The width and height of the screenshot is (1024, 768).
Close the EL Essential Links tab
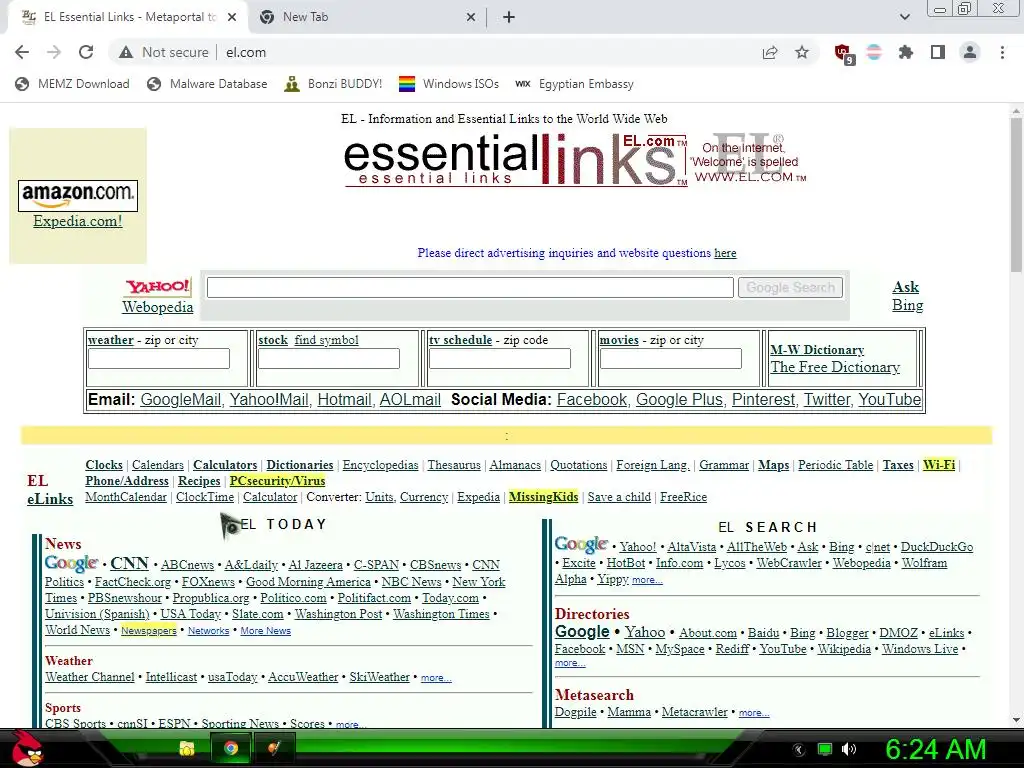[232, 18]
